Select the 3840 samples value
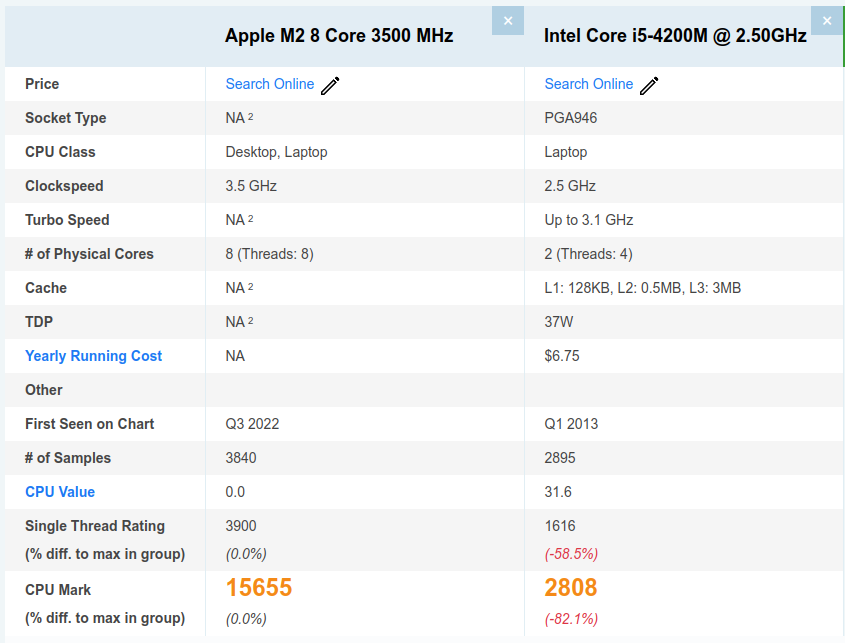The width and height of the screenshot is (845, 643). pos(241,458)
